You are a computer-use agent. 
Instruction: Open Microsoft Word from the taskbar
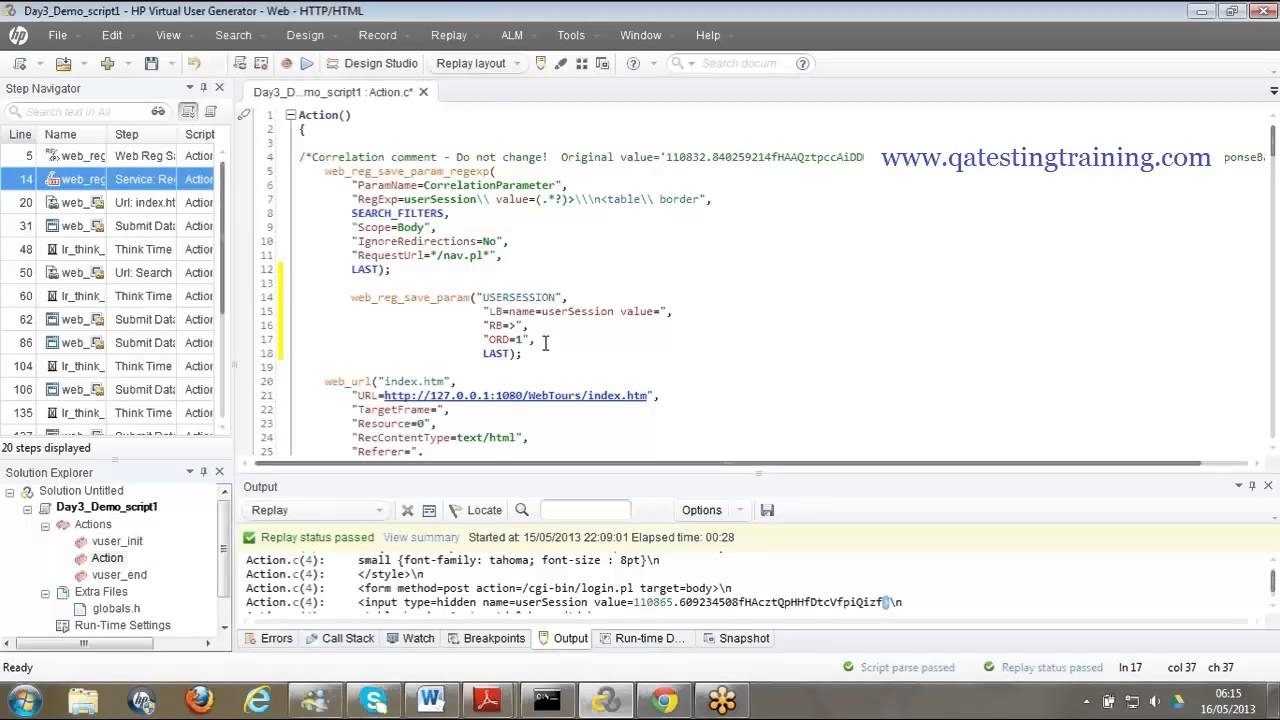click(x=431, y=699)
